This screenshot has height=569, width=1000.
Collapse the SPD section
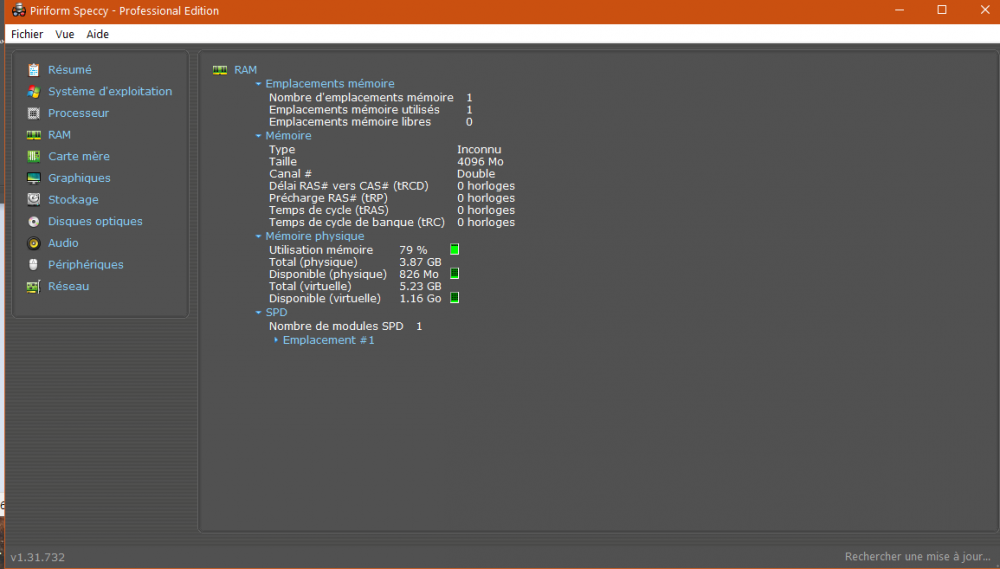click(259, 313)
